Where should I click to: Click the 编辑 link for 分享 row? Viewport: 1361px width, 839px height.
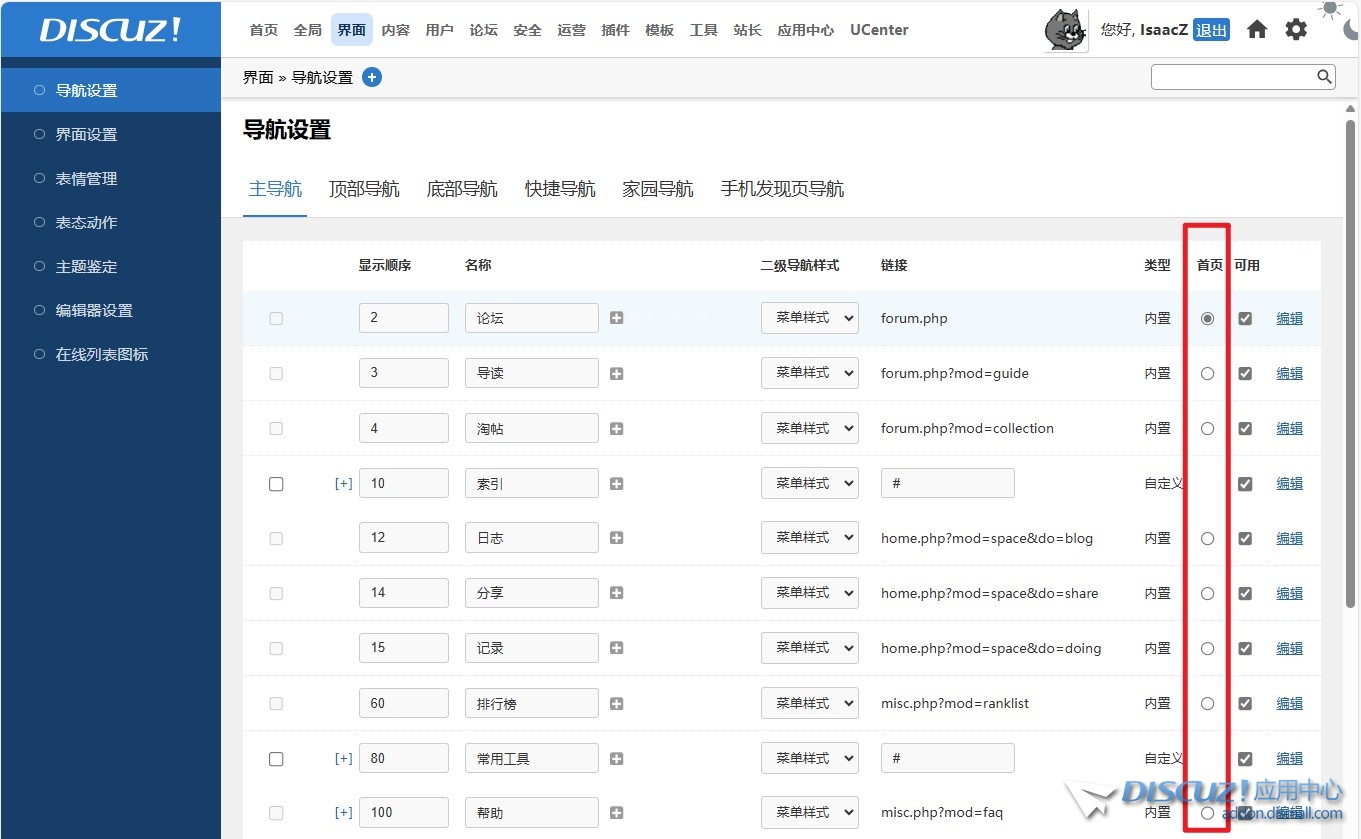[1289, 593]
